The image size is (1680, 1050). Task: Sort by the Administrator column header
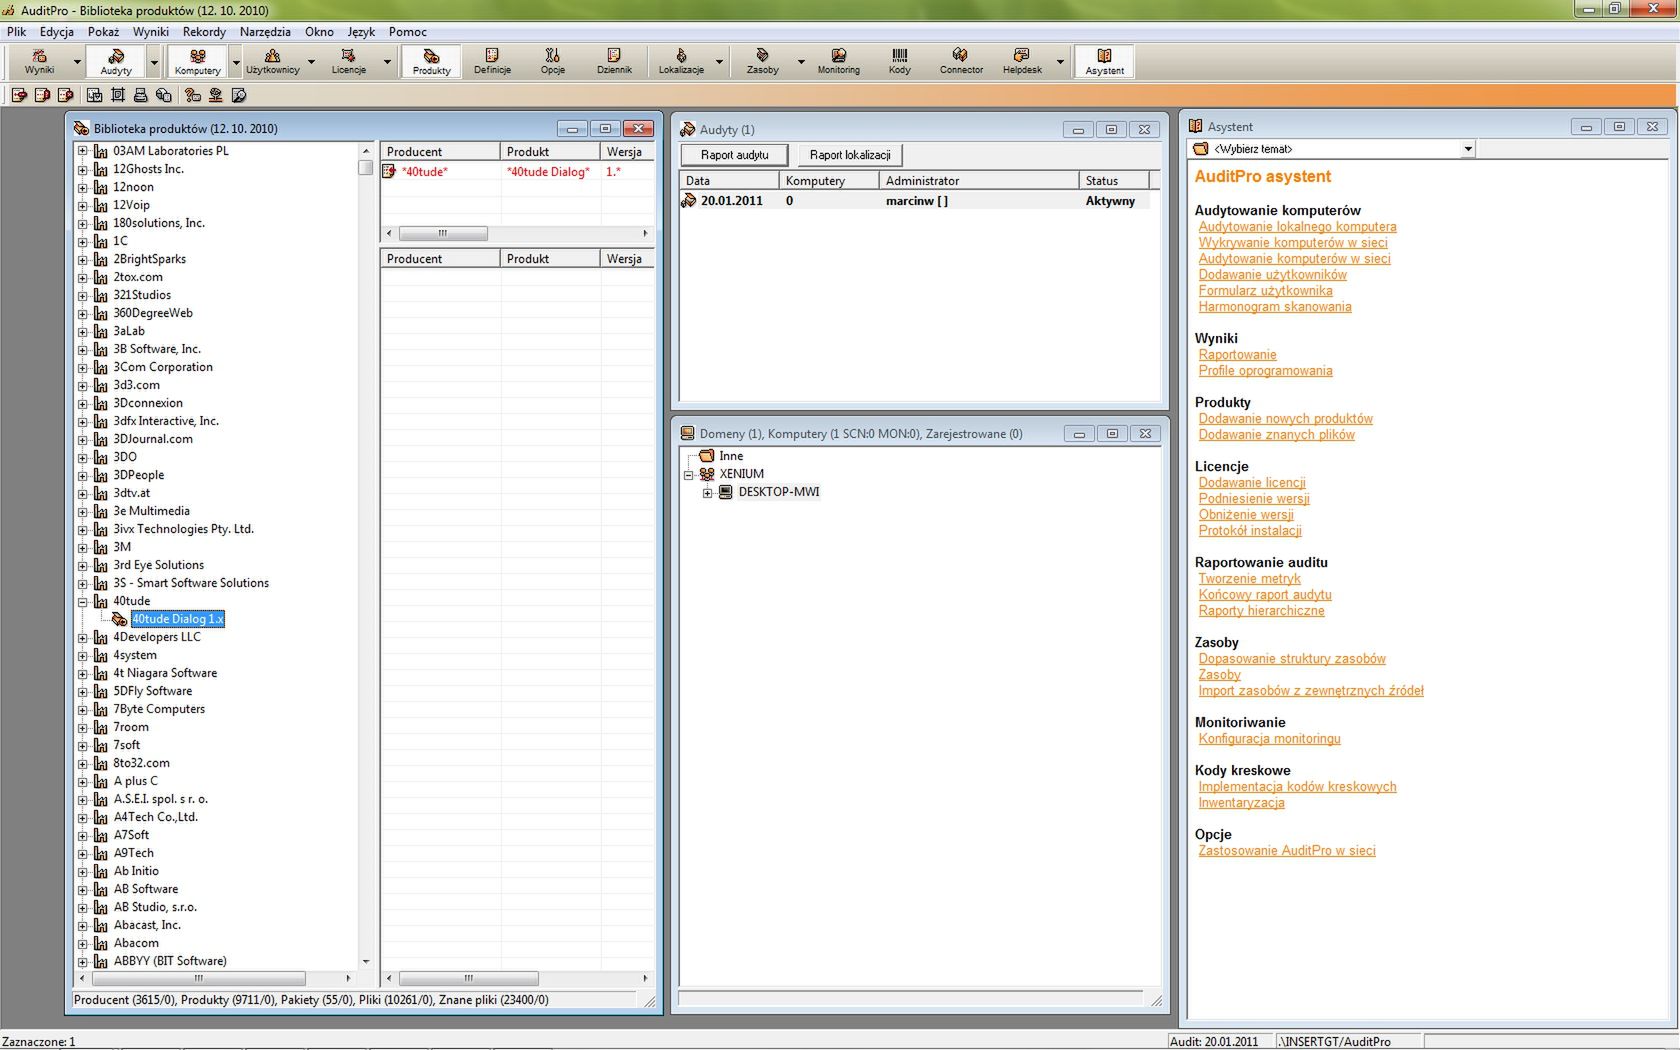pos(979,181)
